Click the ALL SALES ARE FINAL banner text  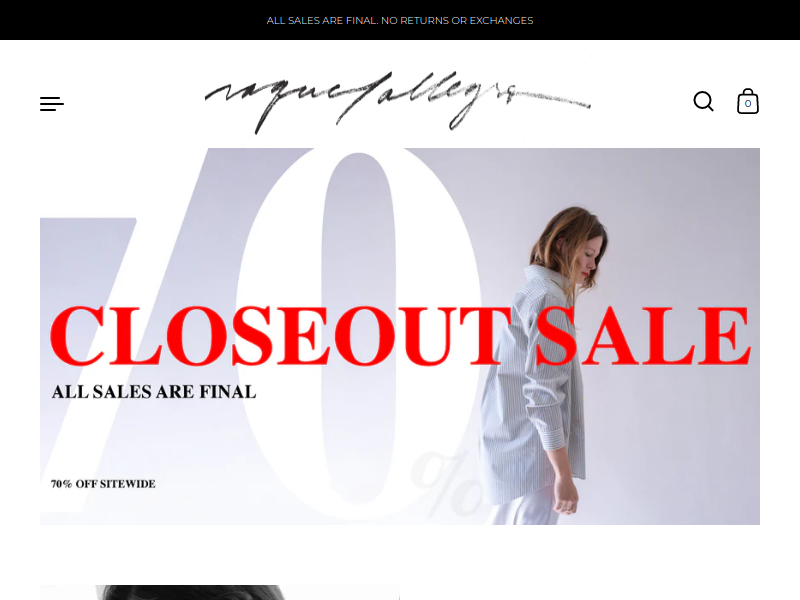tap(154, 392)
